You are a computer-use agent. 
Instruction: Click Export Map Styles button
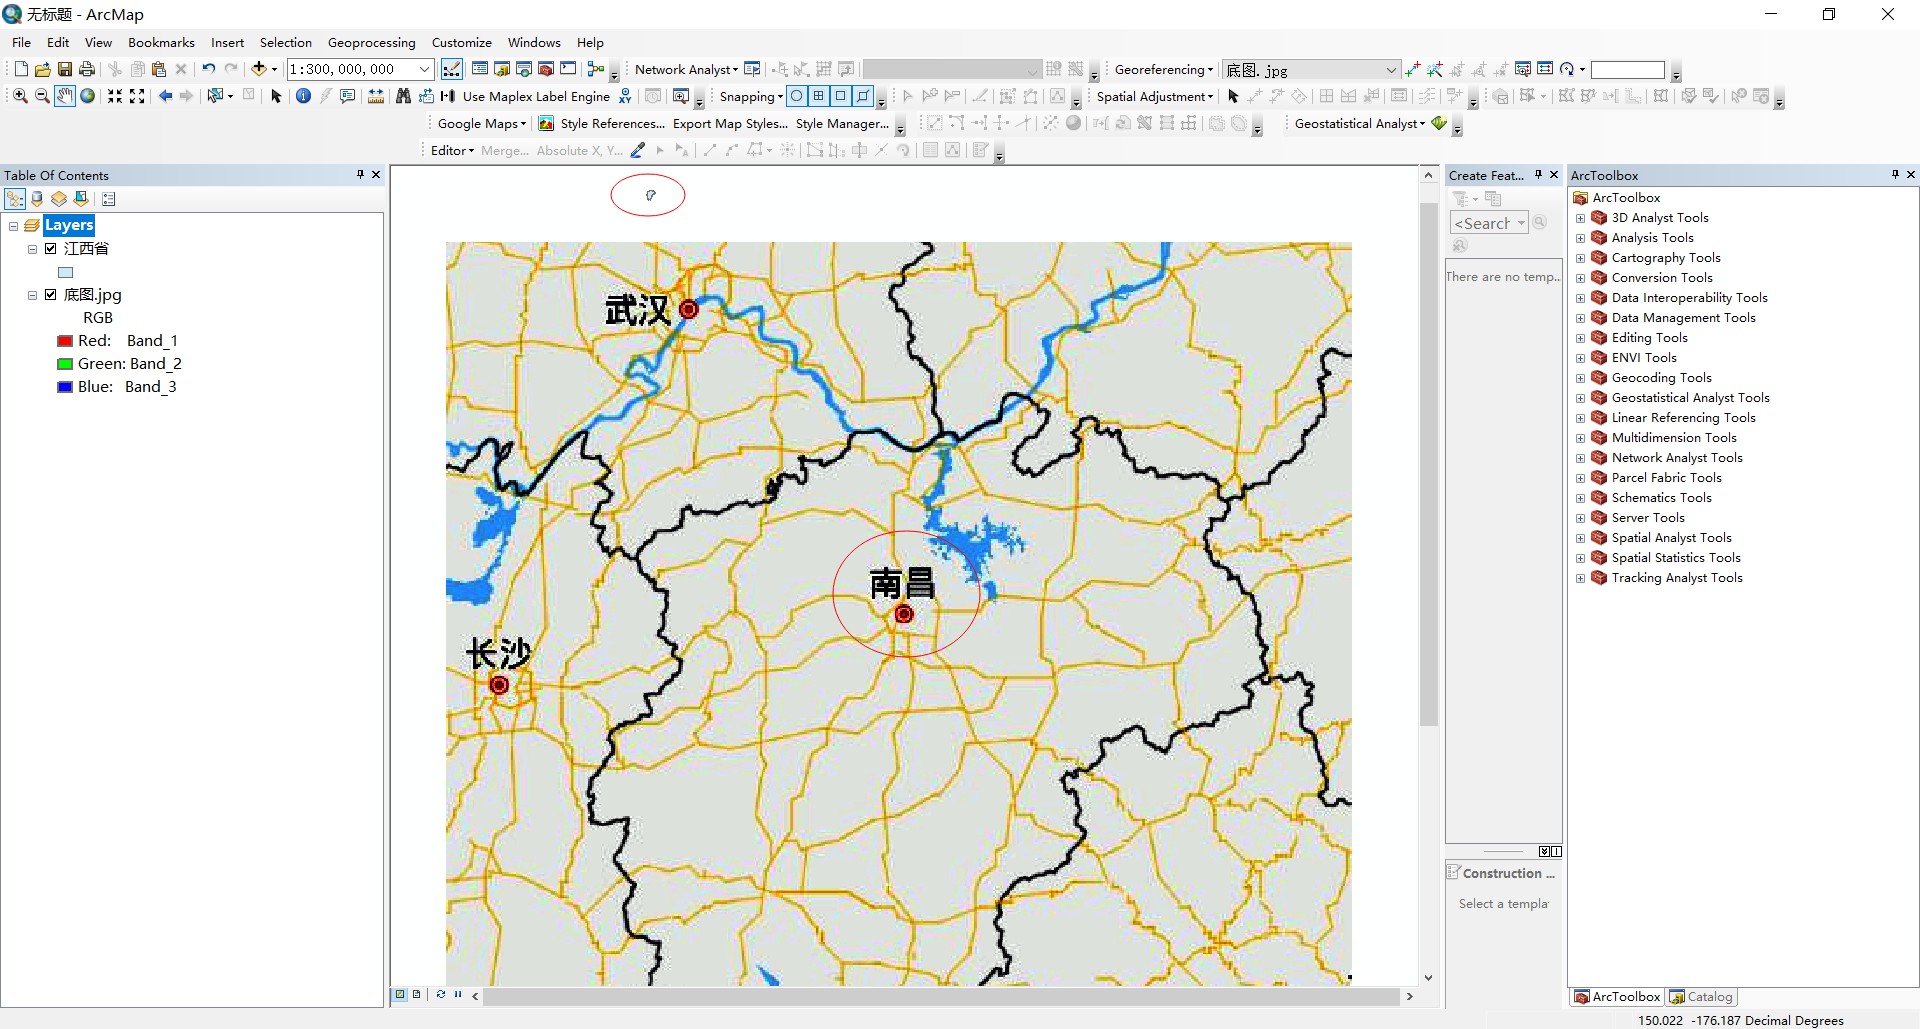click(x=730, y=124)
